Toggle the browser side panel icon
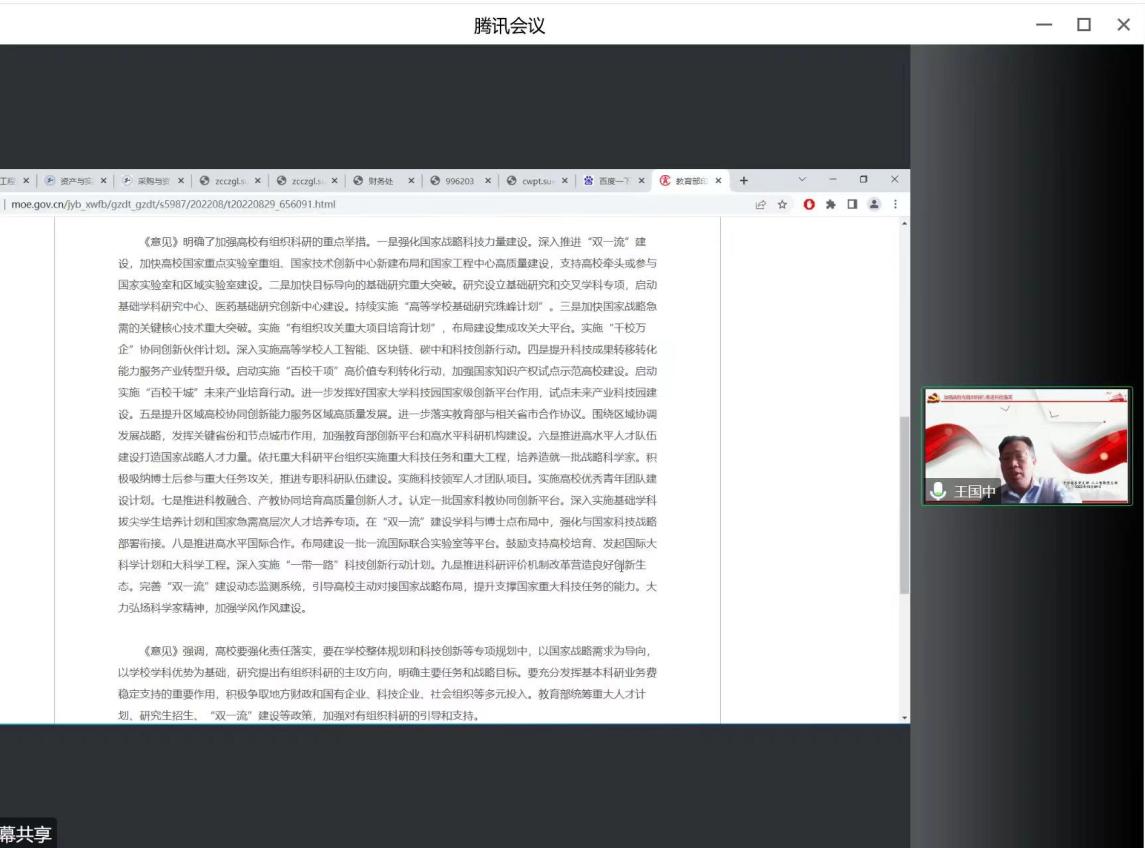This screenshot has width=1145, height=848. point(852,204)
